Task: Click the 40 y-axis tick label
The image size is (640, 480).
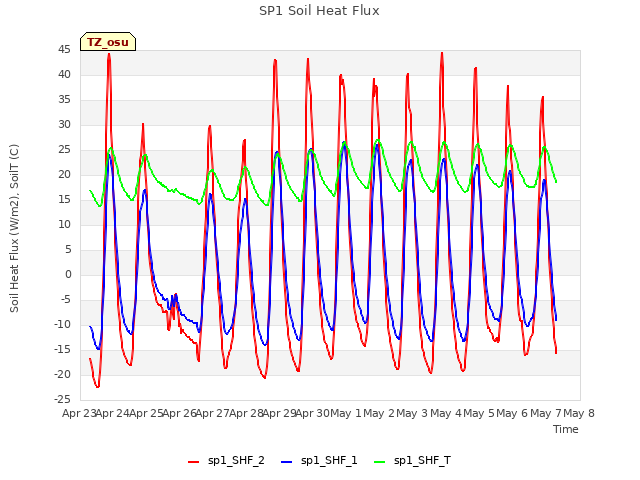Action: 64,75
